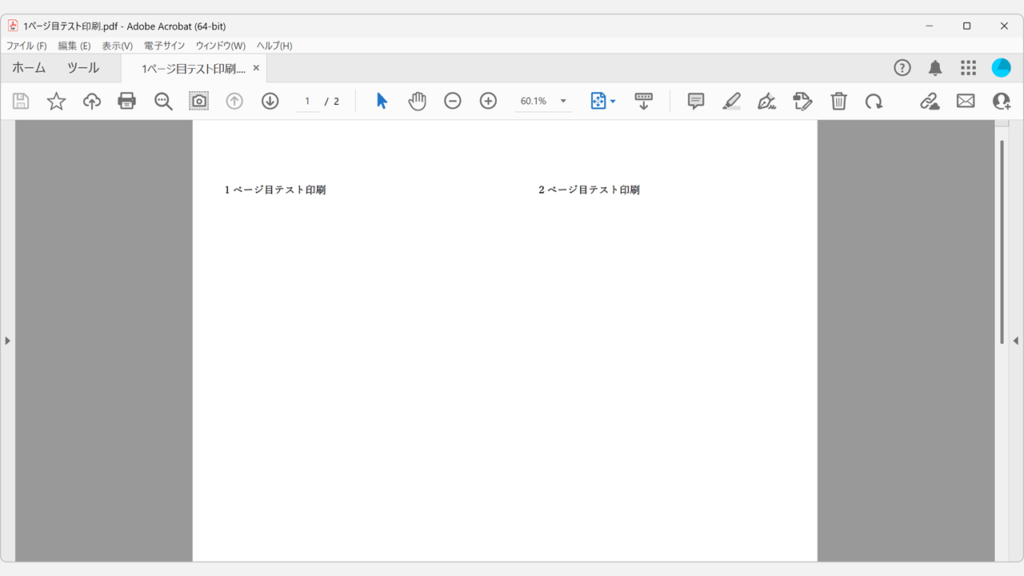Add a comment note bubble
Viewport: 1024px width, 576px height.
click(x=696, y=101)
